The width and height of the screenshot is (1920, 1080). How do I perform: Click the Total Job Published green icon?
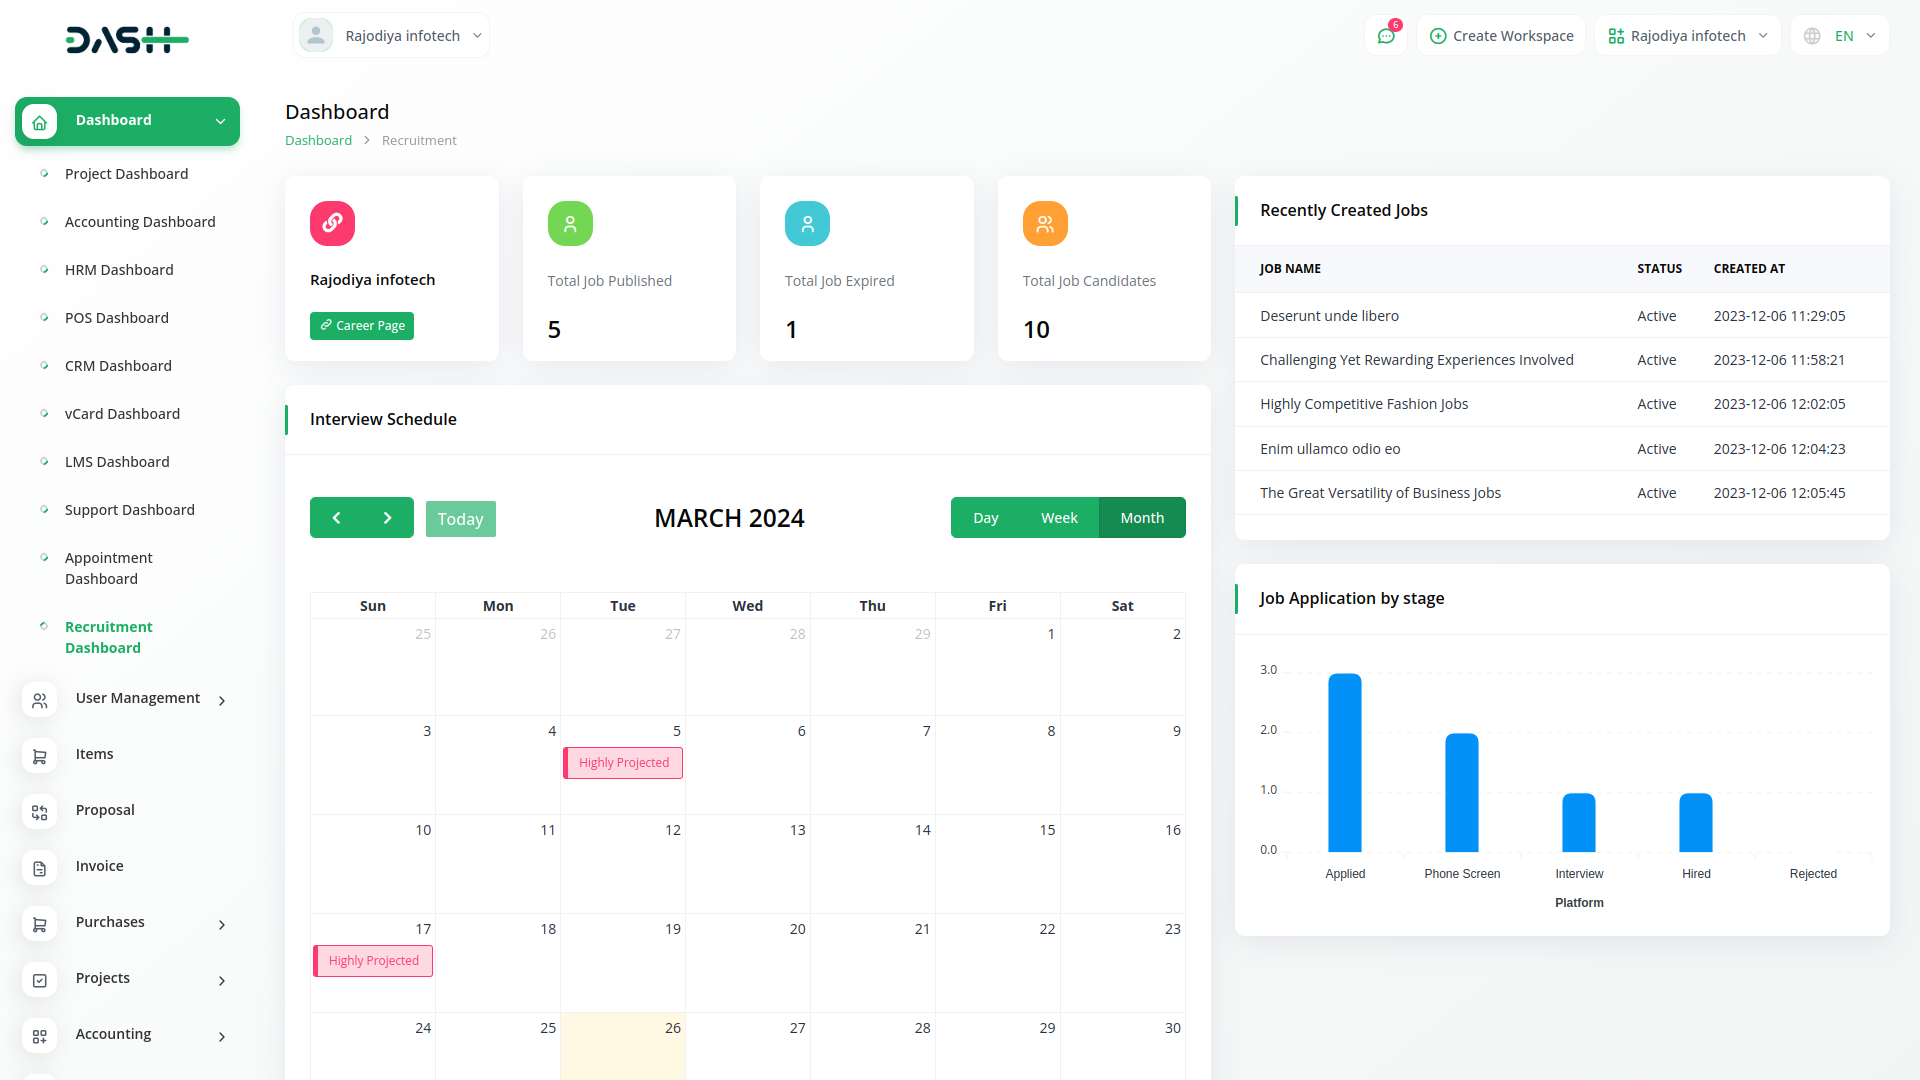(x=570, y=224)
